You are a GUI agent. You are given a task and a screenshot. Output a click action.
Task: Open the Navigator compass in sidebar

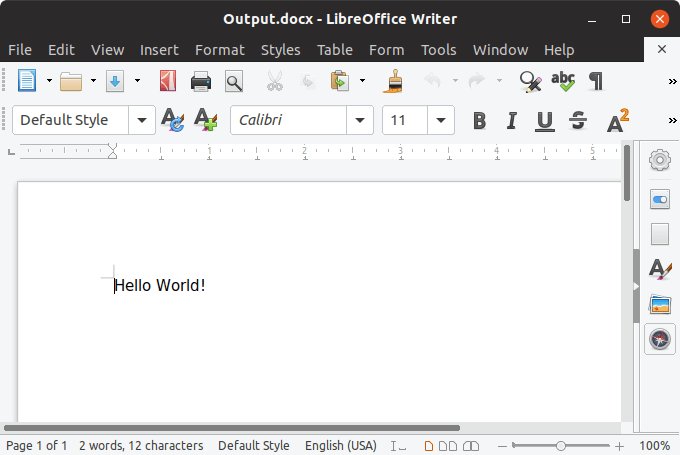coord(660,340)
